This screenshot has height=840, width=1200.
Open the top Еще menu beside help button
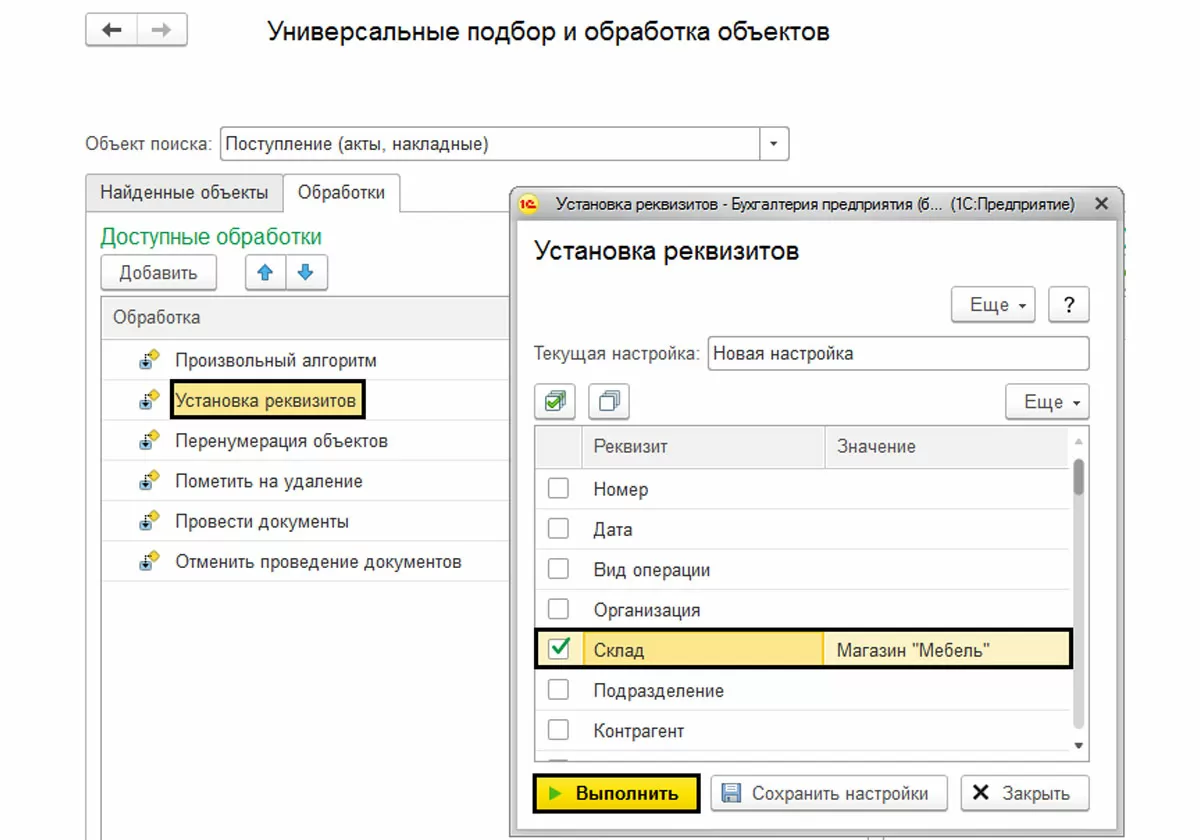point(993,305)
